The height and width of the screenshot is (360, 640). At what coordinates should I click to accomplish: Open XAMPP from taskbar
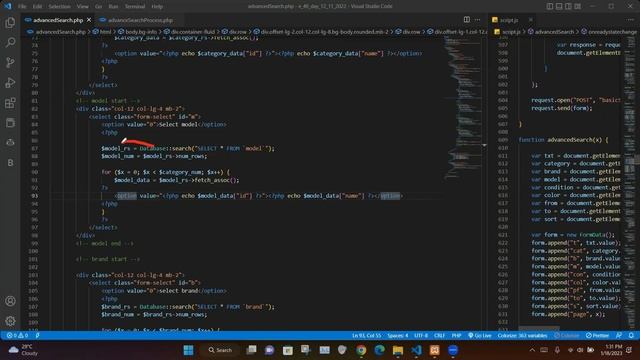pyautogui.click(x=435, y=350)
